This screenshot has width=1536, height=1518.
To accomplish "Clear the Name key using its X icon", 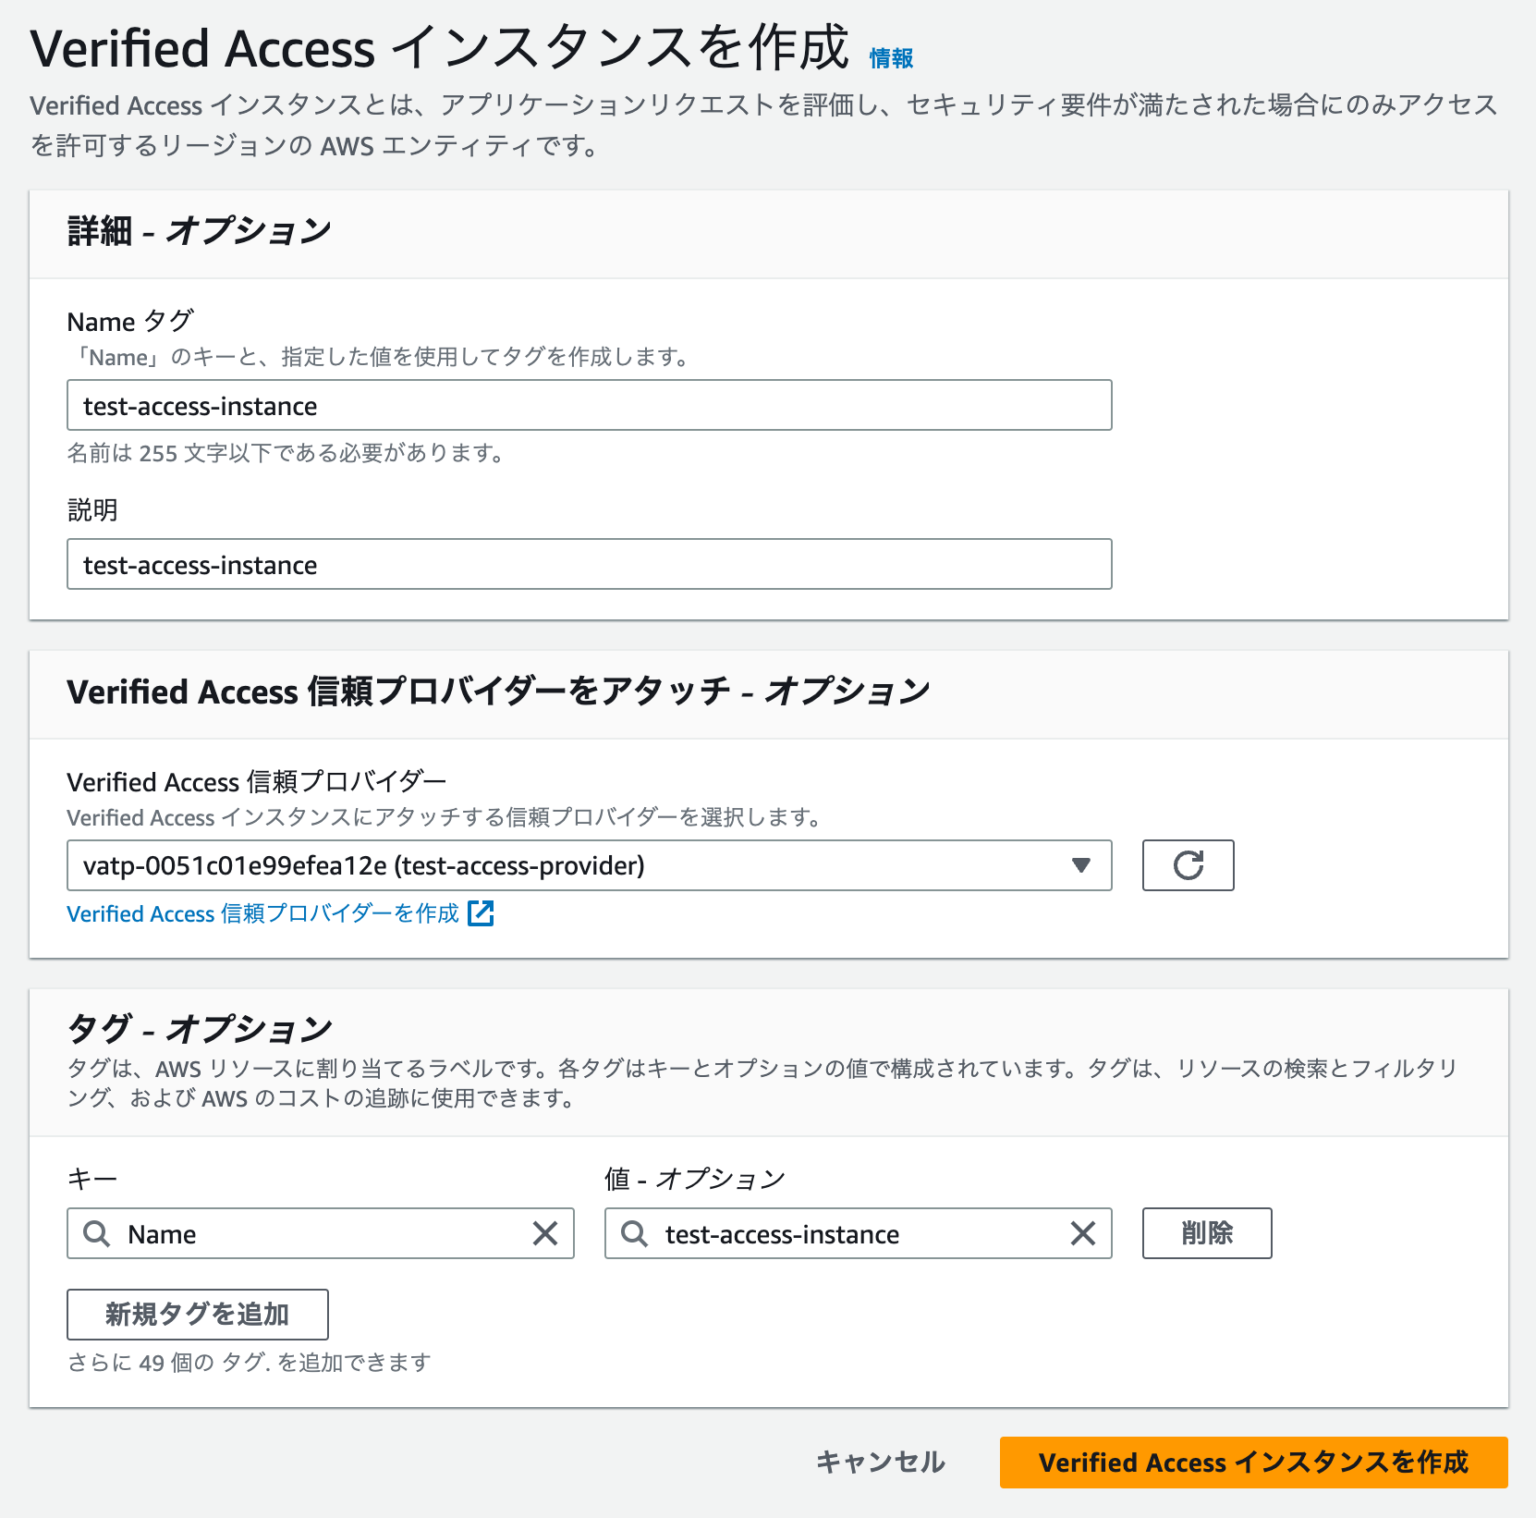I will coord(546,1234).
